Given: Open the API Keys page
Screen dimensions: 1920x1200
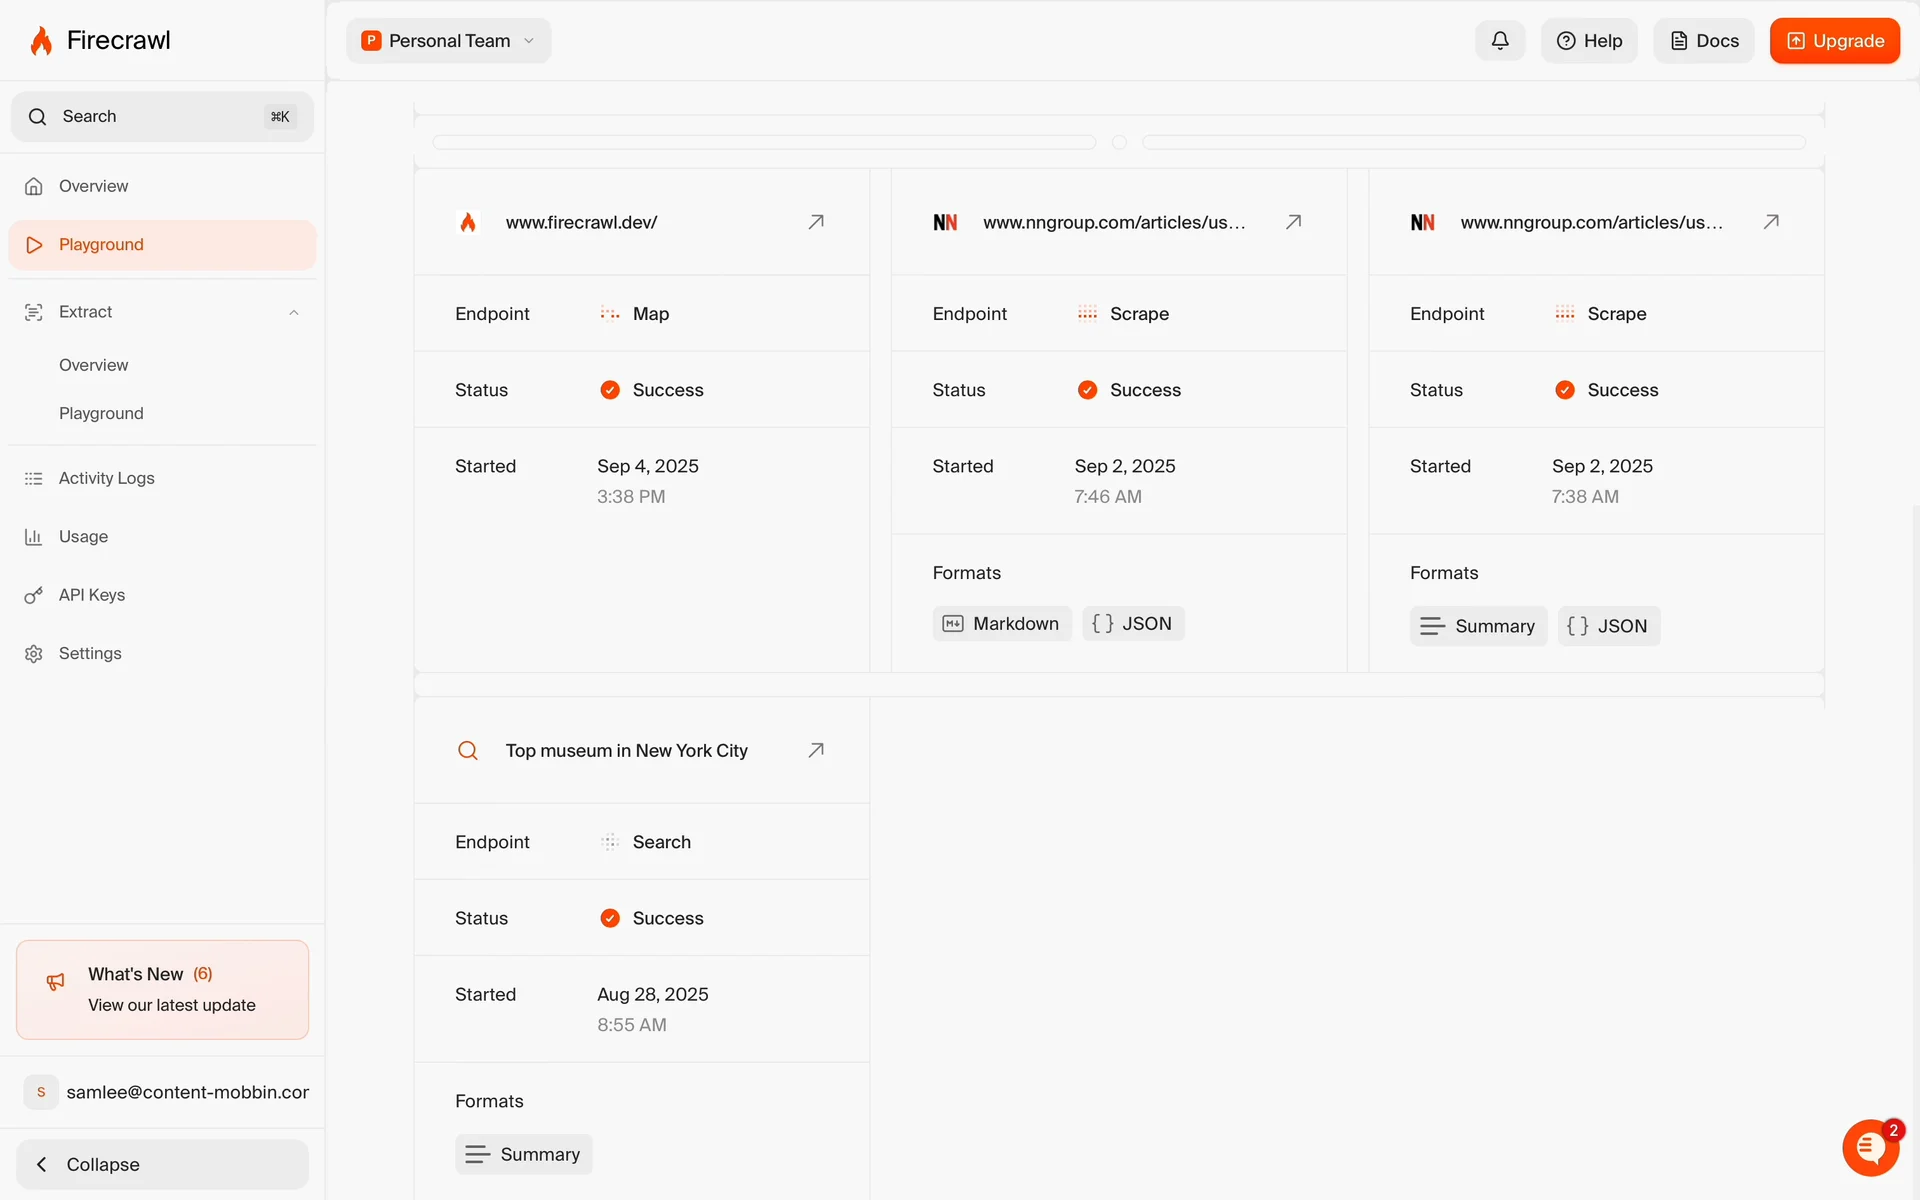Looking at the screenshot, I should pyautogui.click(x=91, y=595).
